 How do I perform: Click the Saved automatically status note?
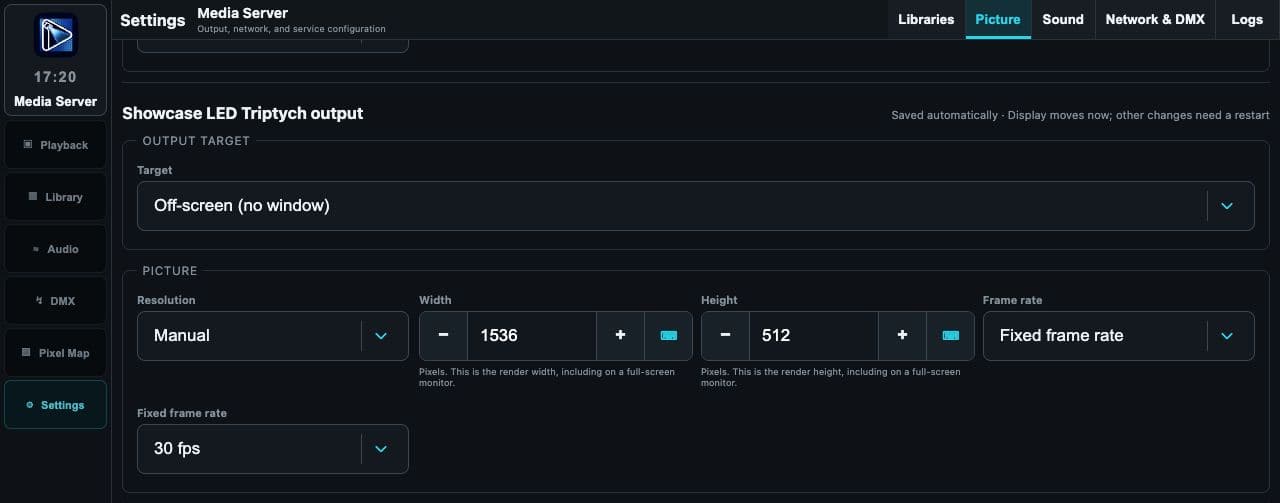[x=1080, y=115]
